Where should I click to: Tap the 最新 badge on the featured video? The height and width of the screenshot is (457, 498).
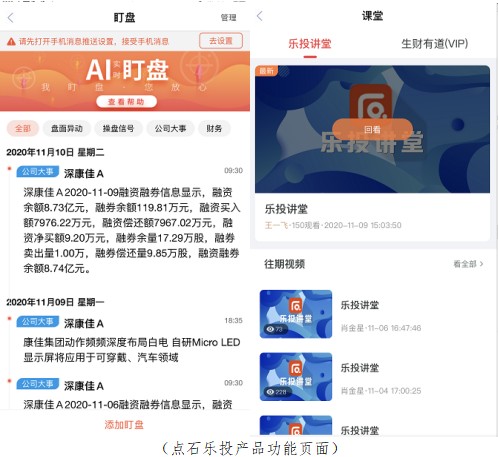click(x=266, y=71)
